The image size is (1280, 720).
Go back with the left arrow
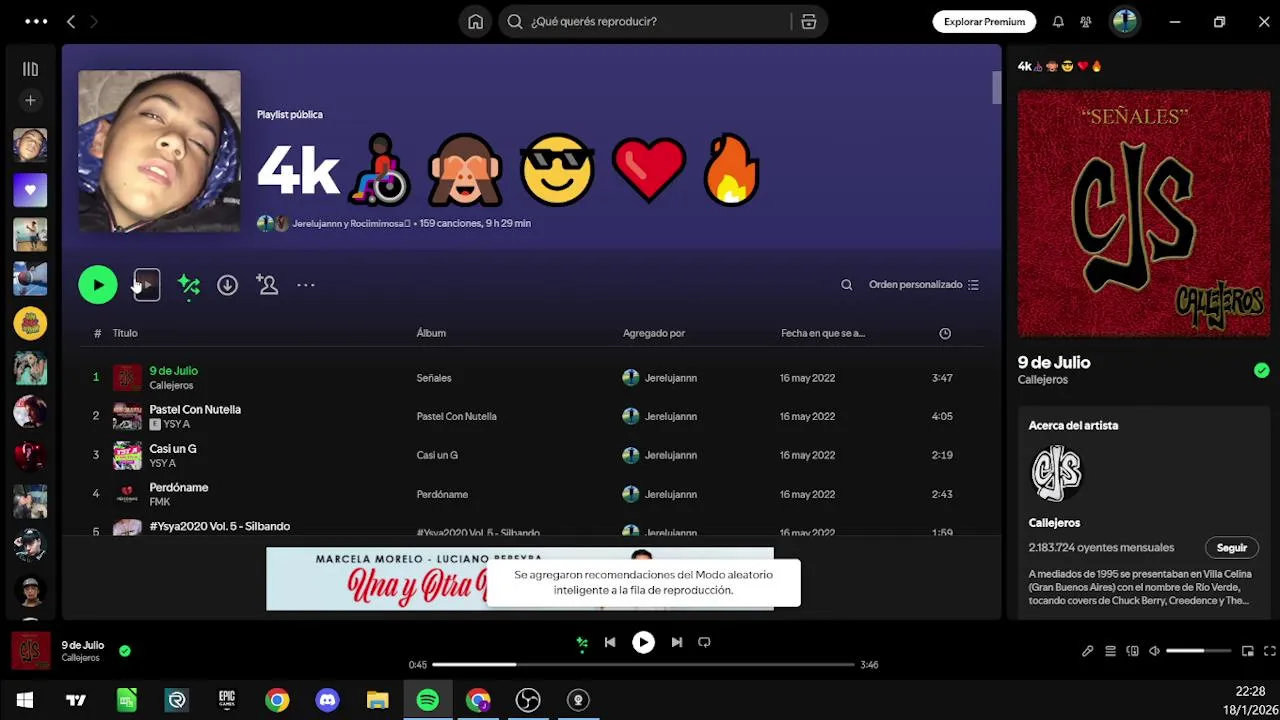coord(71,21)
